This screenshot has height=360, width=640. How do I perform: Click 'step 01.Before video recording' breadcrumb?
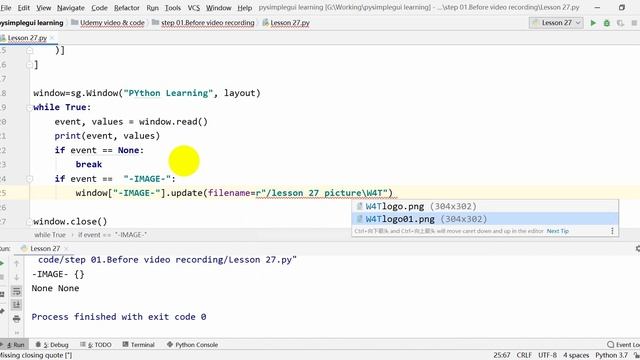pyautogui.click(x=207, y=23)
